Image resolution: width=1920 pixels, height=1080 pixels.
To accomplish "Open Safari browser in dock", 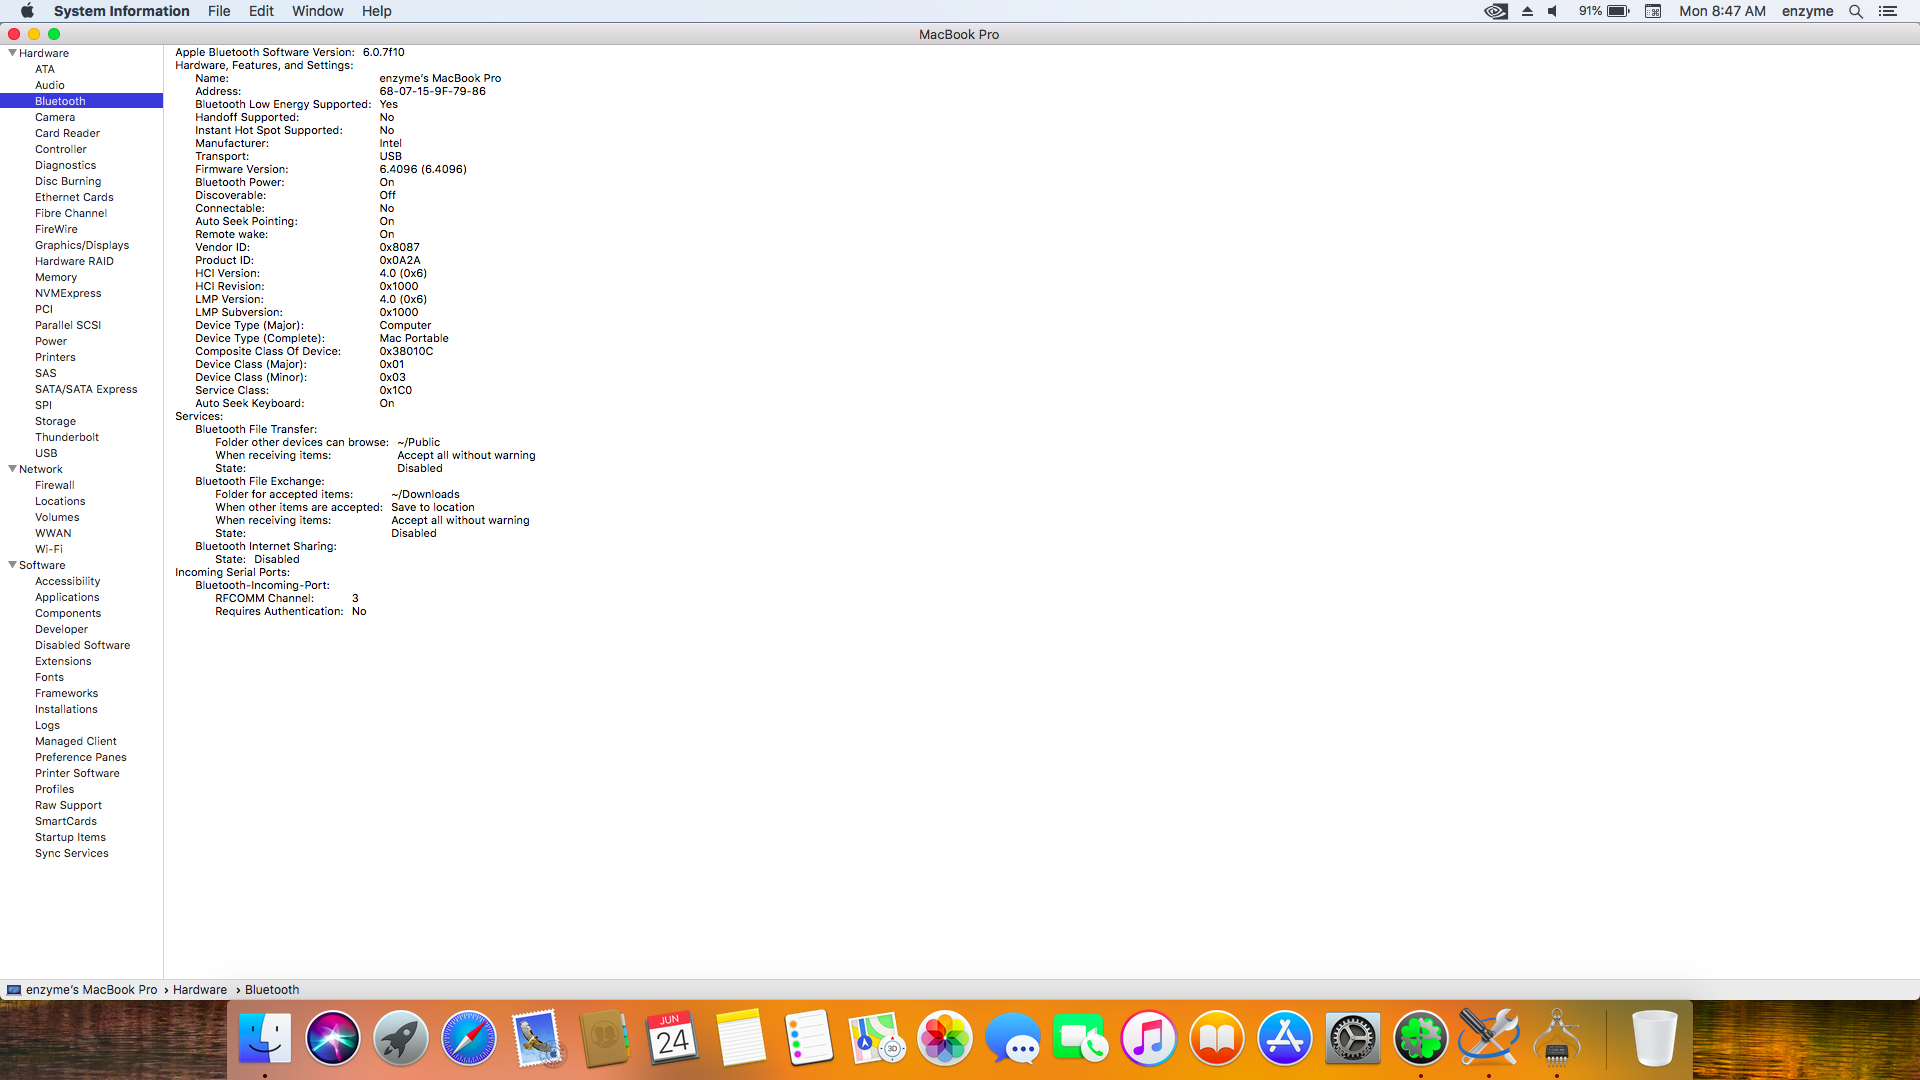I will [x=468, y=1038].
